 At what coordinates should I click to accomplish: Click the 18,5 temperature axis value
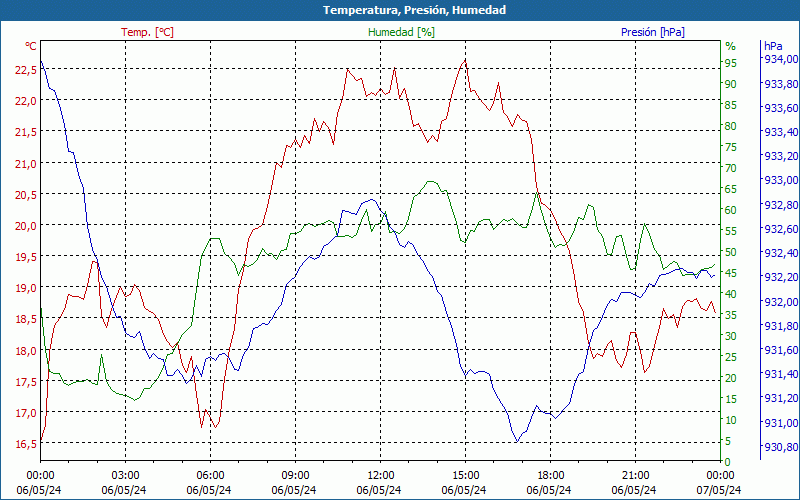tap(26, 319)
